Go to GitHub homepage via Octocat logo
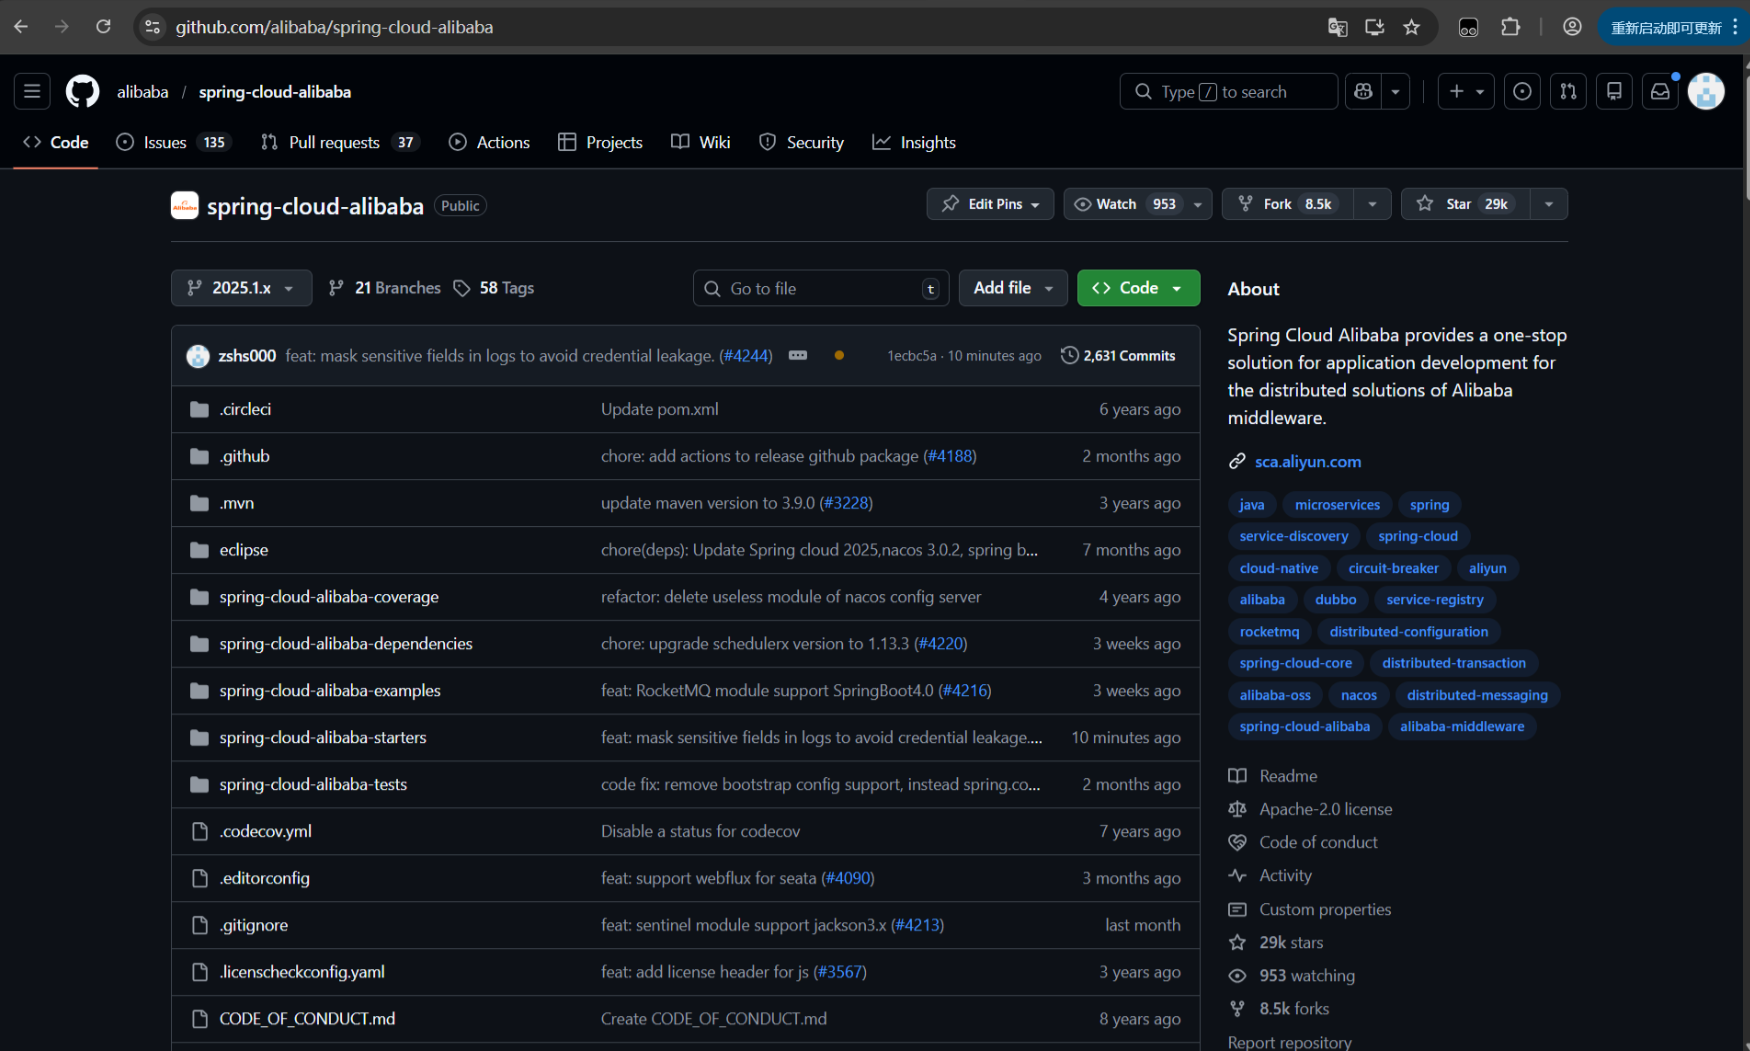 (x=83, y=92)
